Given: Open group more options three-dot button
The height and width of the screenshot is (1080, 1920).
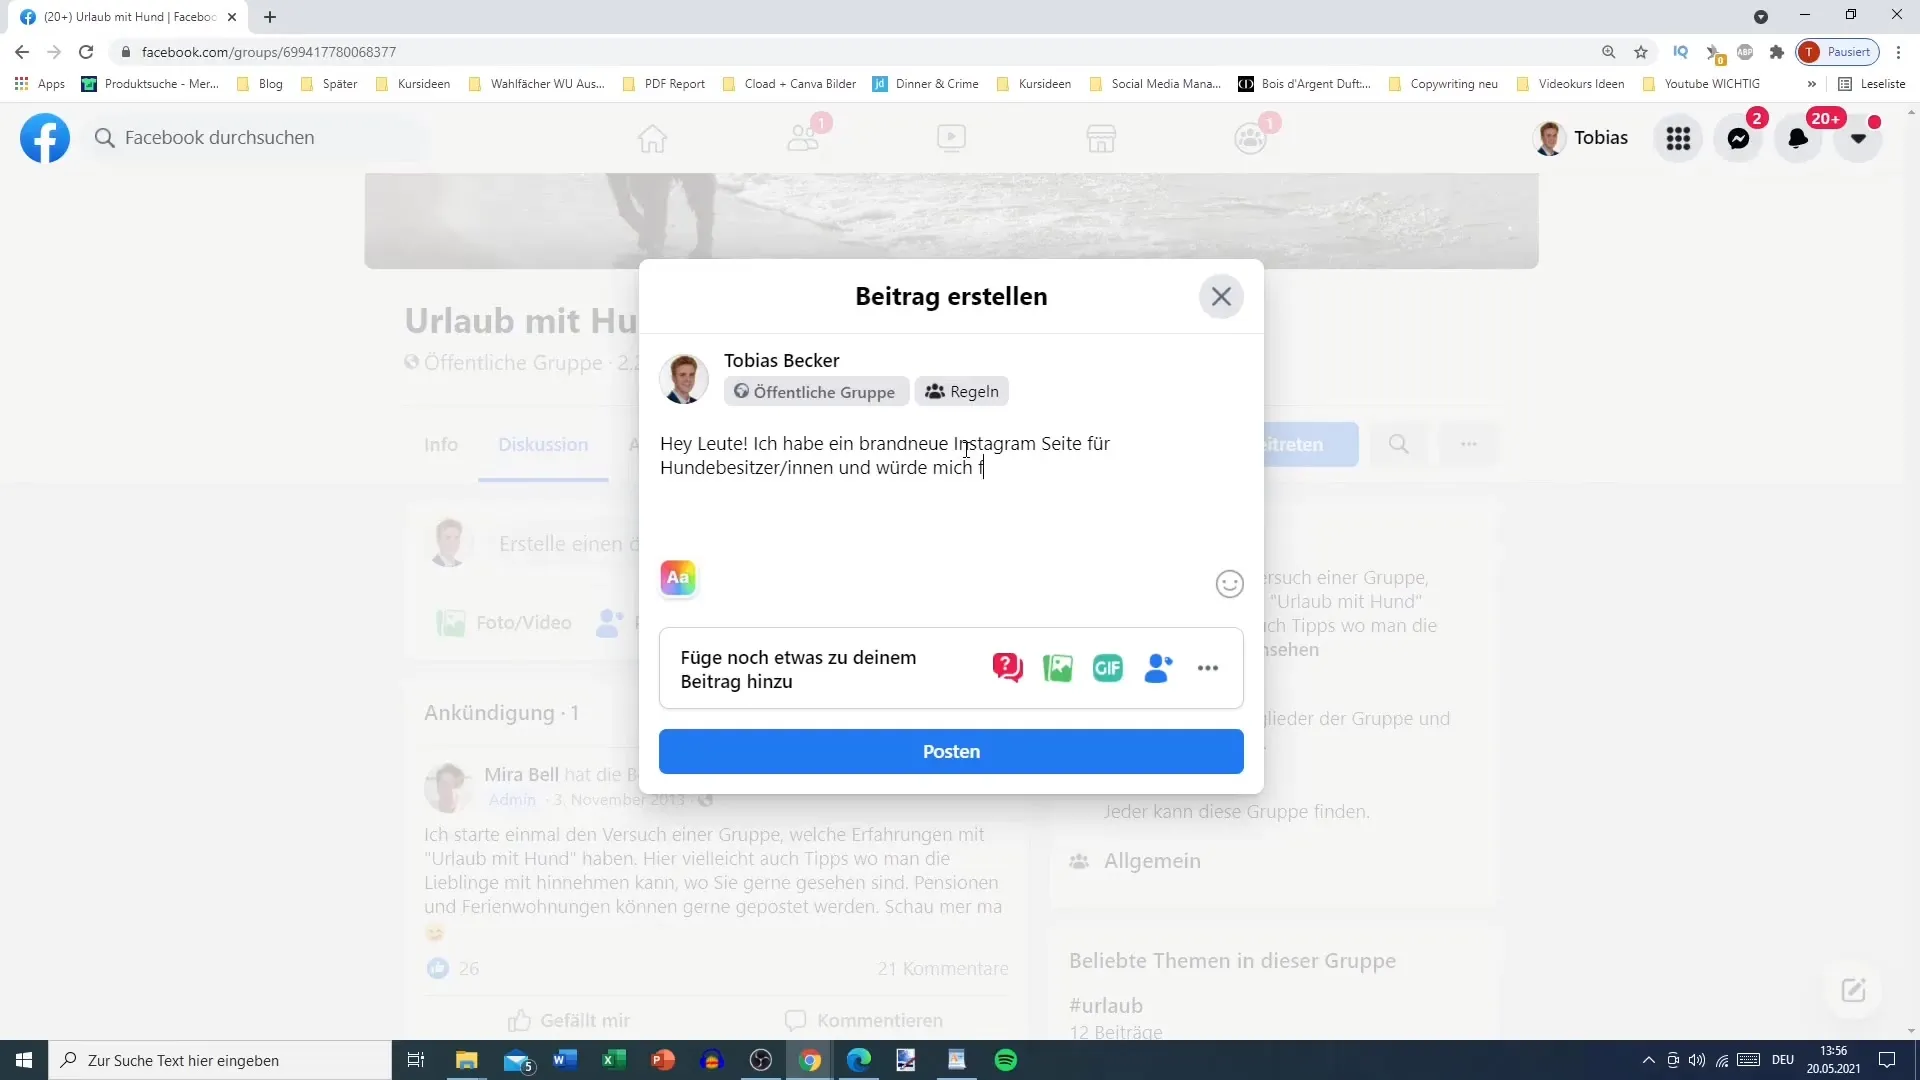Looking at the screenshot, I should (x=1468, y=444).
